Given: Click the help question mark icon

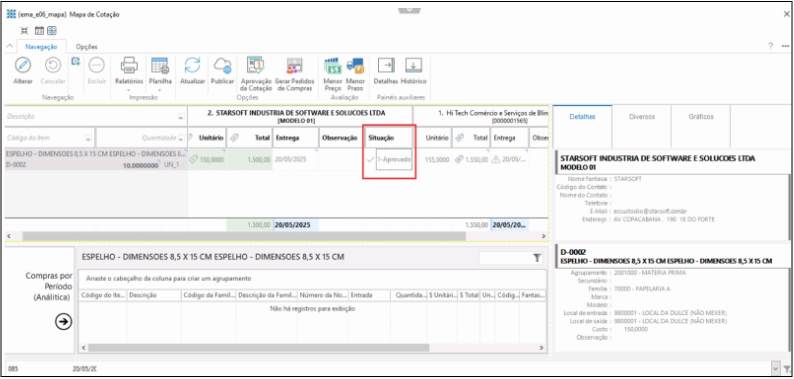Looking at the screenshot, I should (770, 46).
